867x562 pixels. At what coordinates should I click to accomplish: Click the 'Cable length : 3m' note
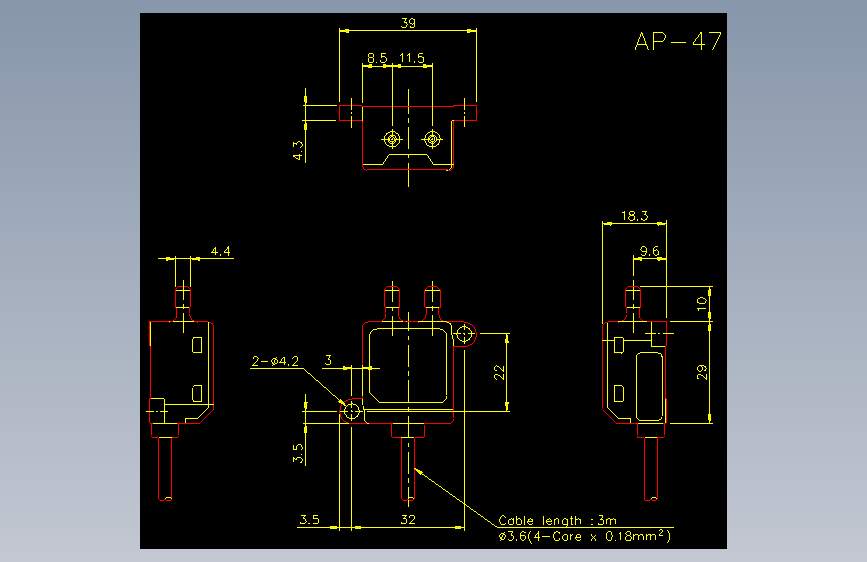point(557,521)
